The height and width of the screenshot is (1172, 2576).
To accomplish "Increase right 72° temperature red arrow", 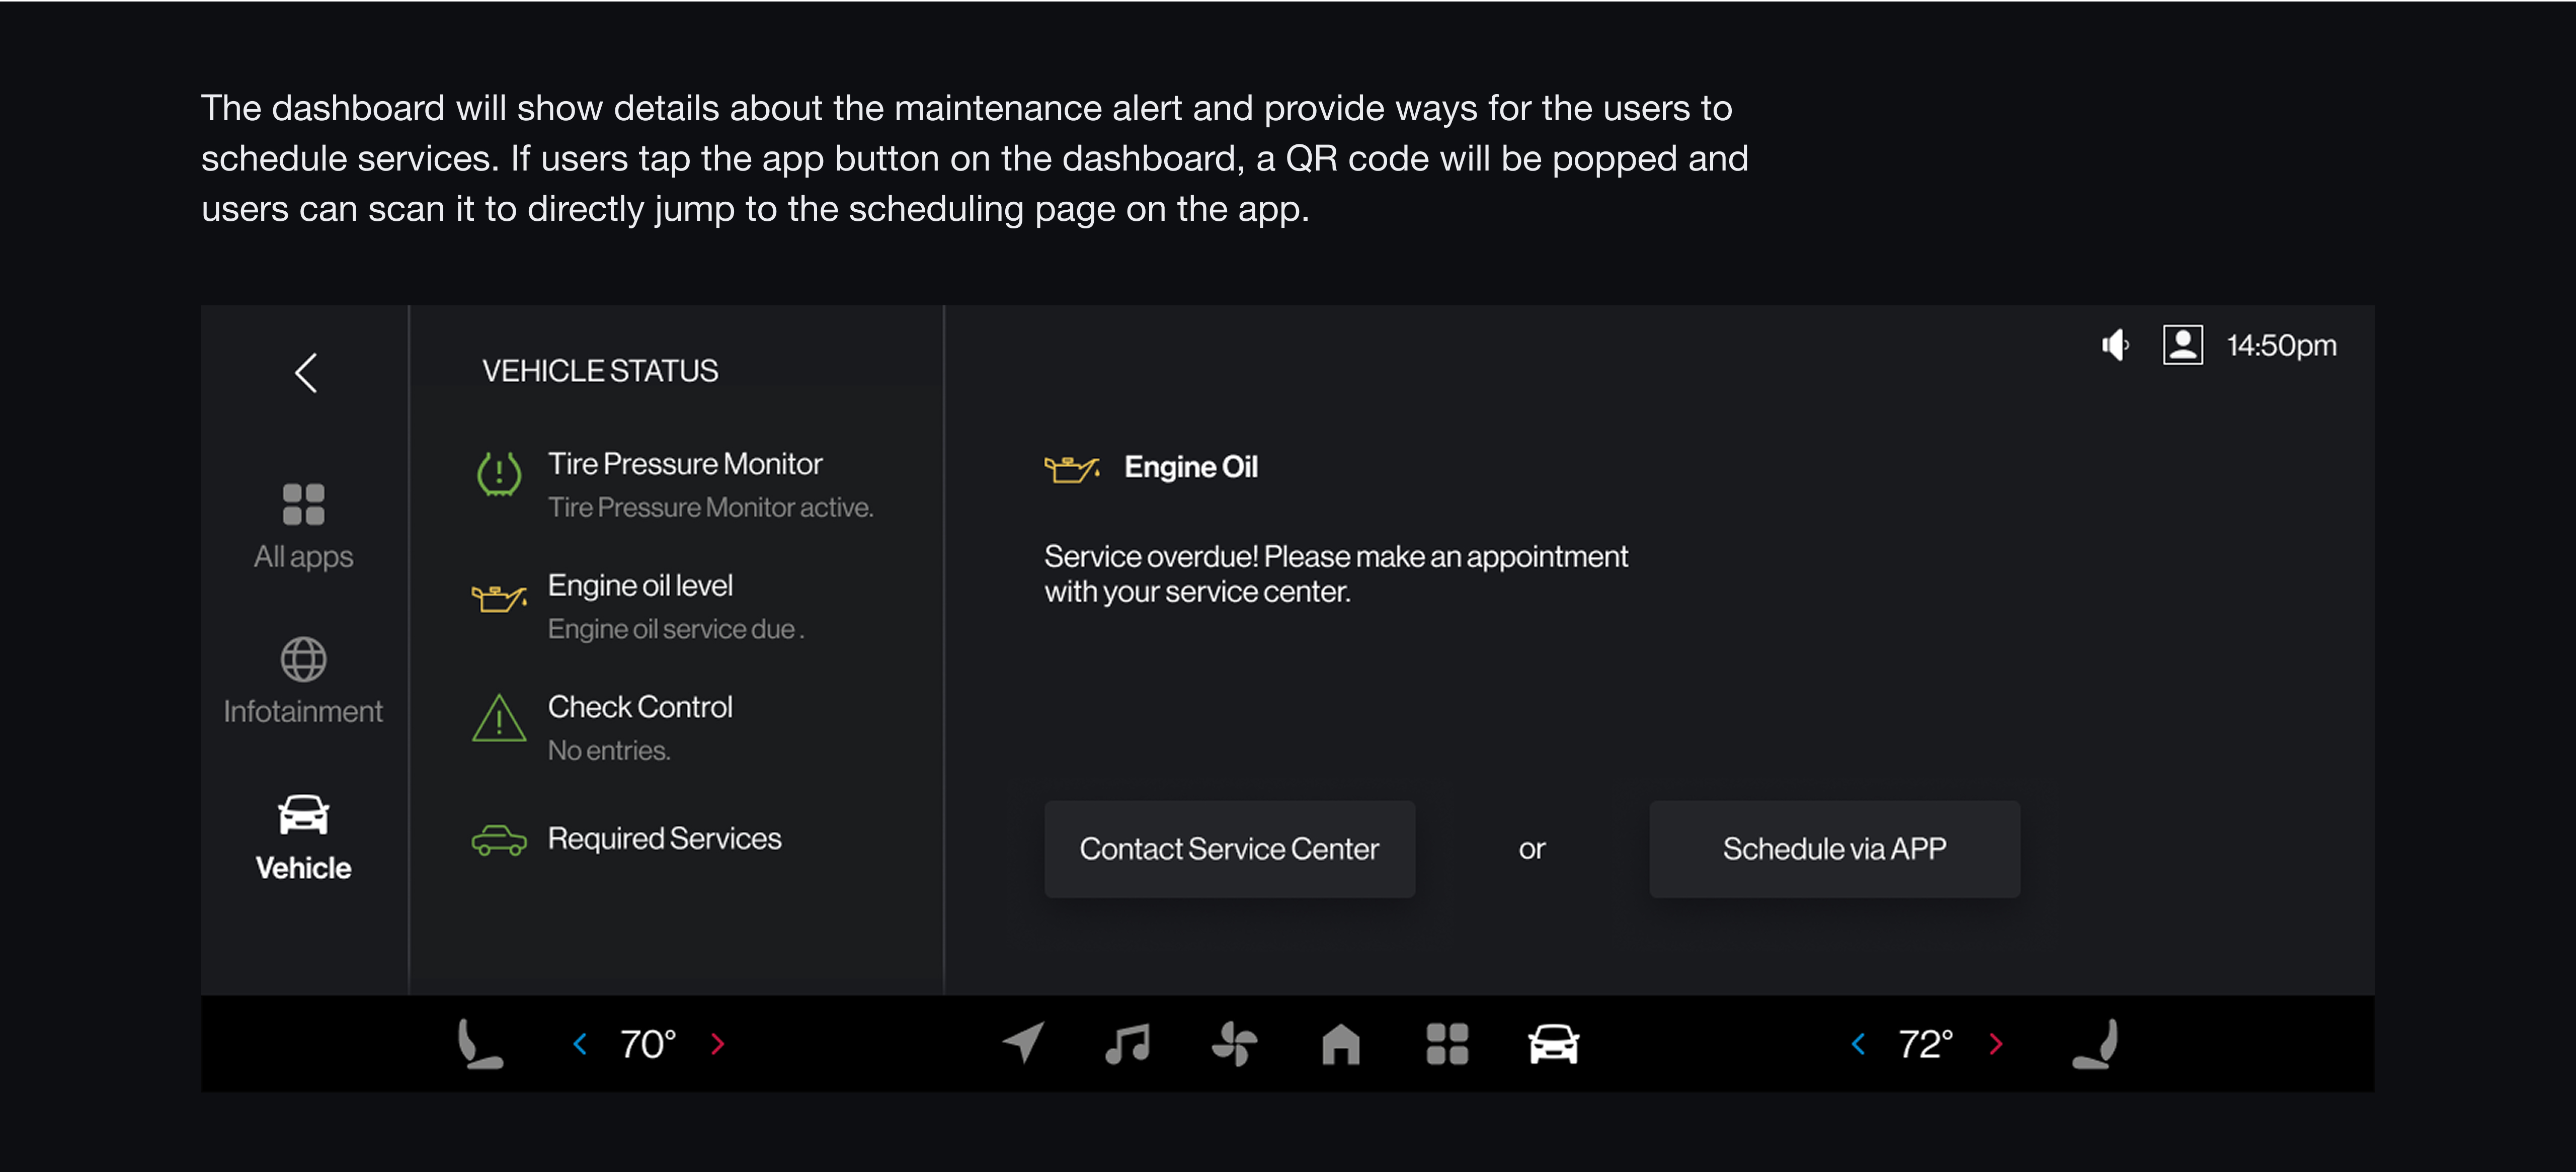I will 1996,1043.
